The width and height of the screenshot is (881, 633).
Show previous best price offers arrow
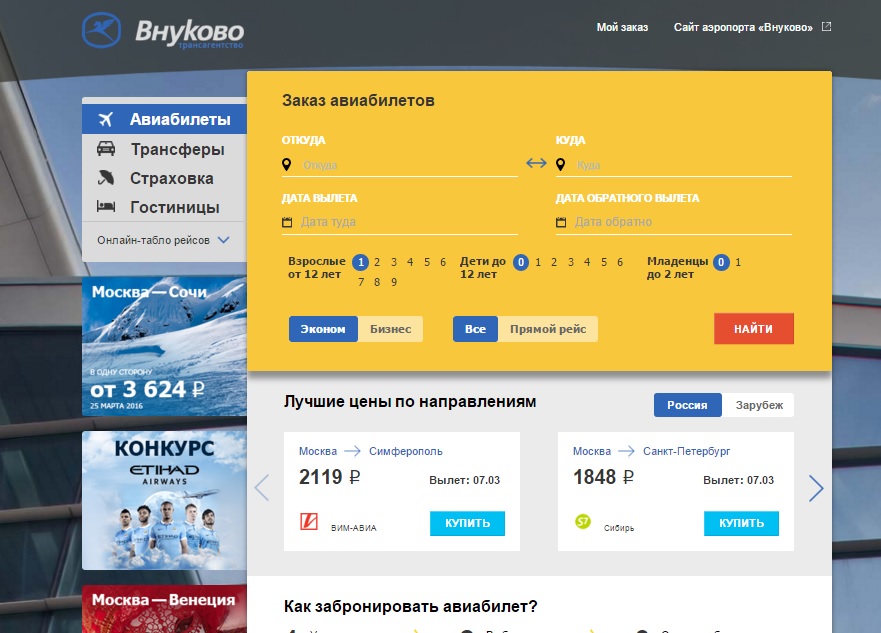coord(262,488)
